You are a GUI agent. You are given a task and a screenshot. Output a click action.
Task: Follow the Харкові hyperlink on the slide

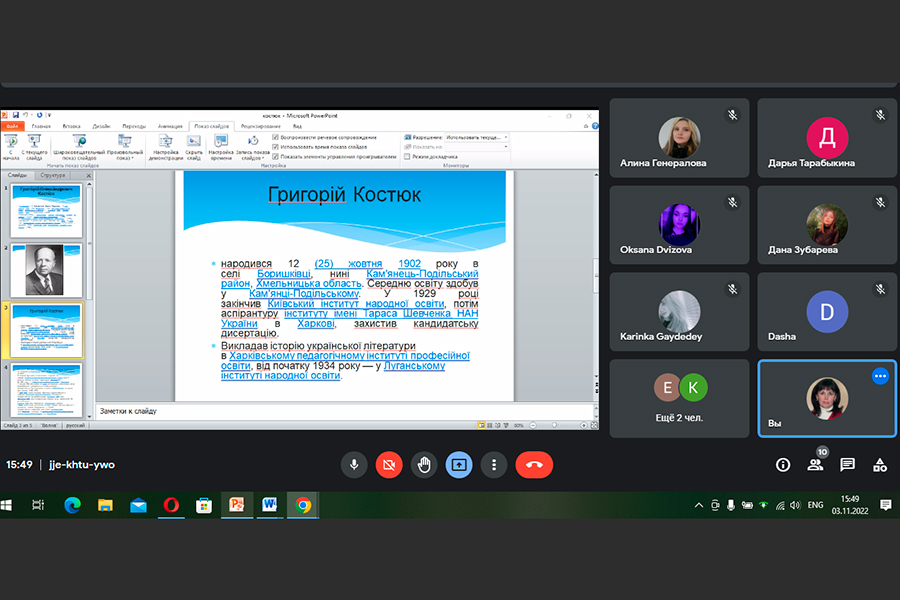click(316, 324)
